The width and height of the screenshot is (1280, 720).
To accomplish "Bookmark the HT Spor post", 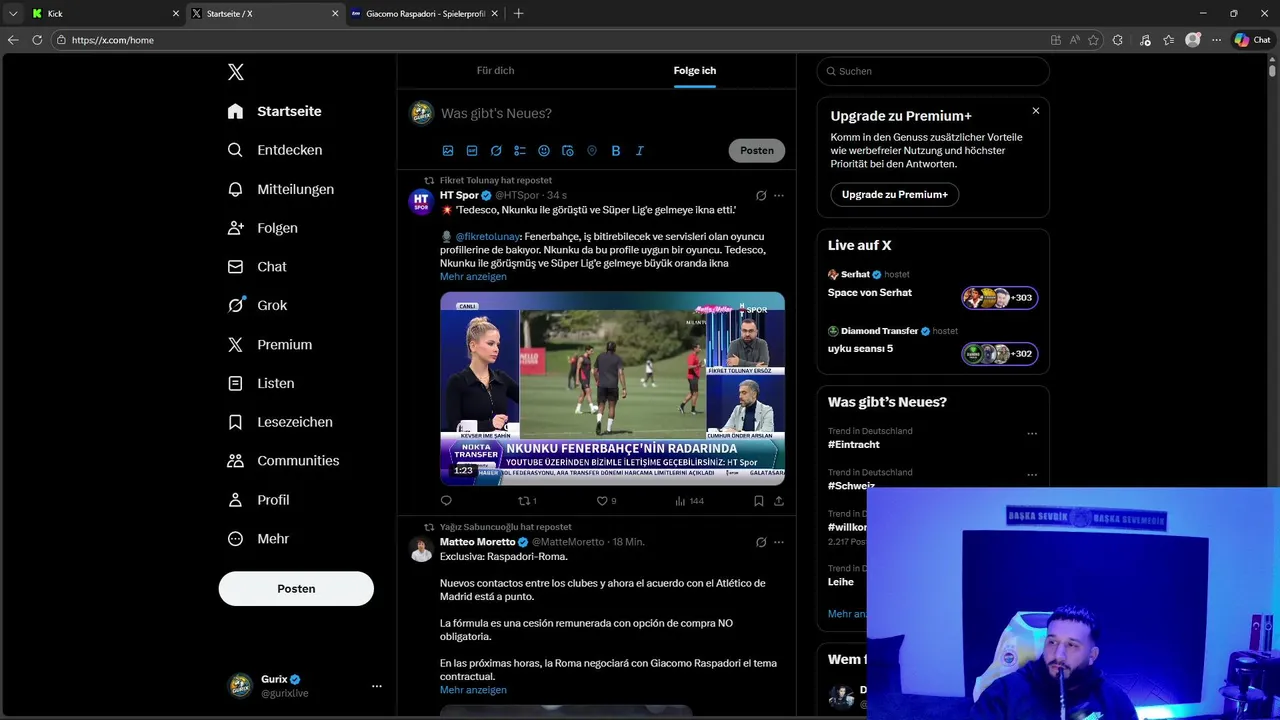I will point(759,501).
